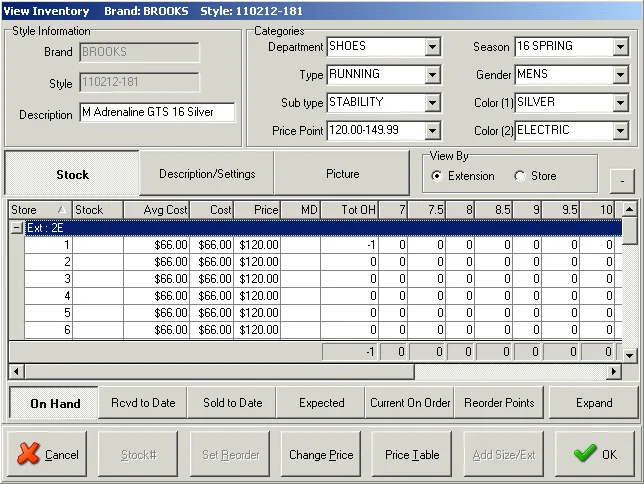
Task: Switch to the Description/Settings tab
Action: [207, 174]
